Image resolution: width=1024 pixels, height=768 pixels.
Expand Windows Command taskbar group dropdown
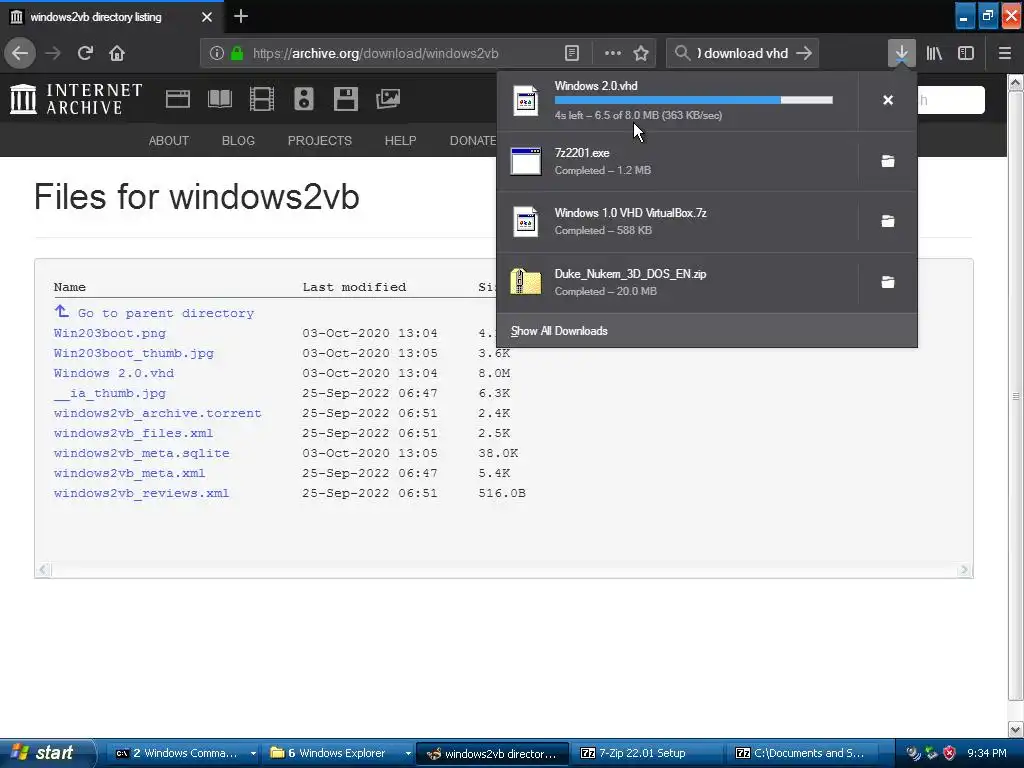[x=253, y=753]
